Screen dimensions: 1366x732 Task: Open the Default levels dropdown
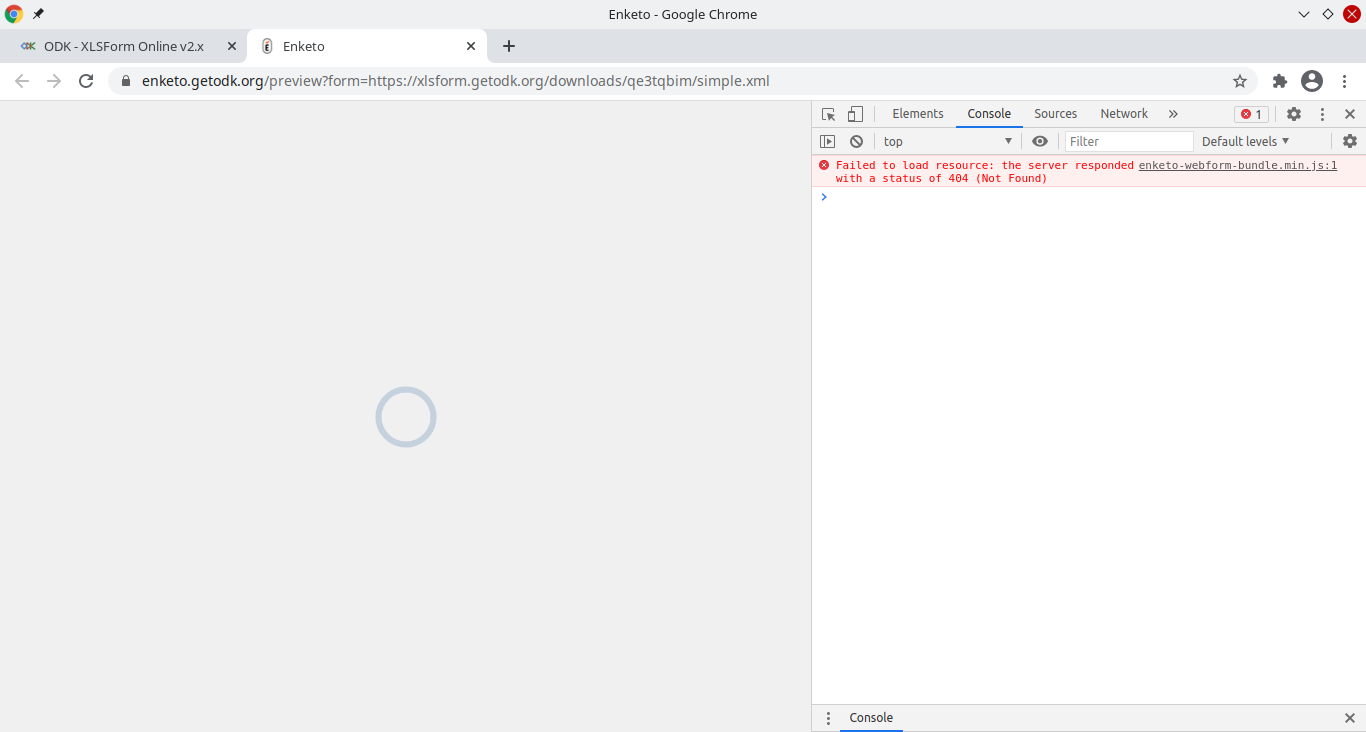(x=1244, y=141)
